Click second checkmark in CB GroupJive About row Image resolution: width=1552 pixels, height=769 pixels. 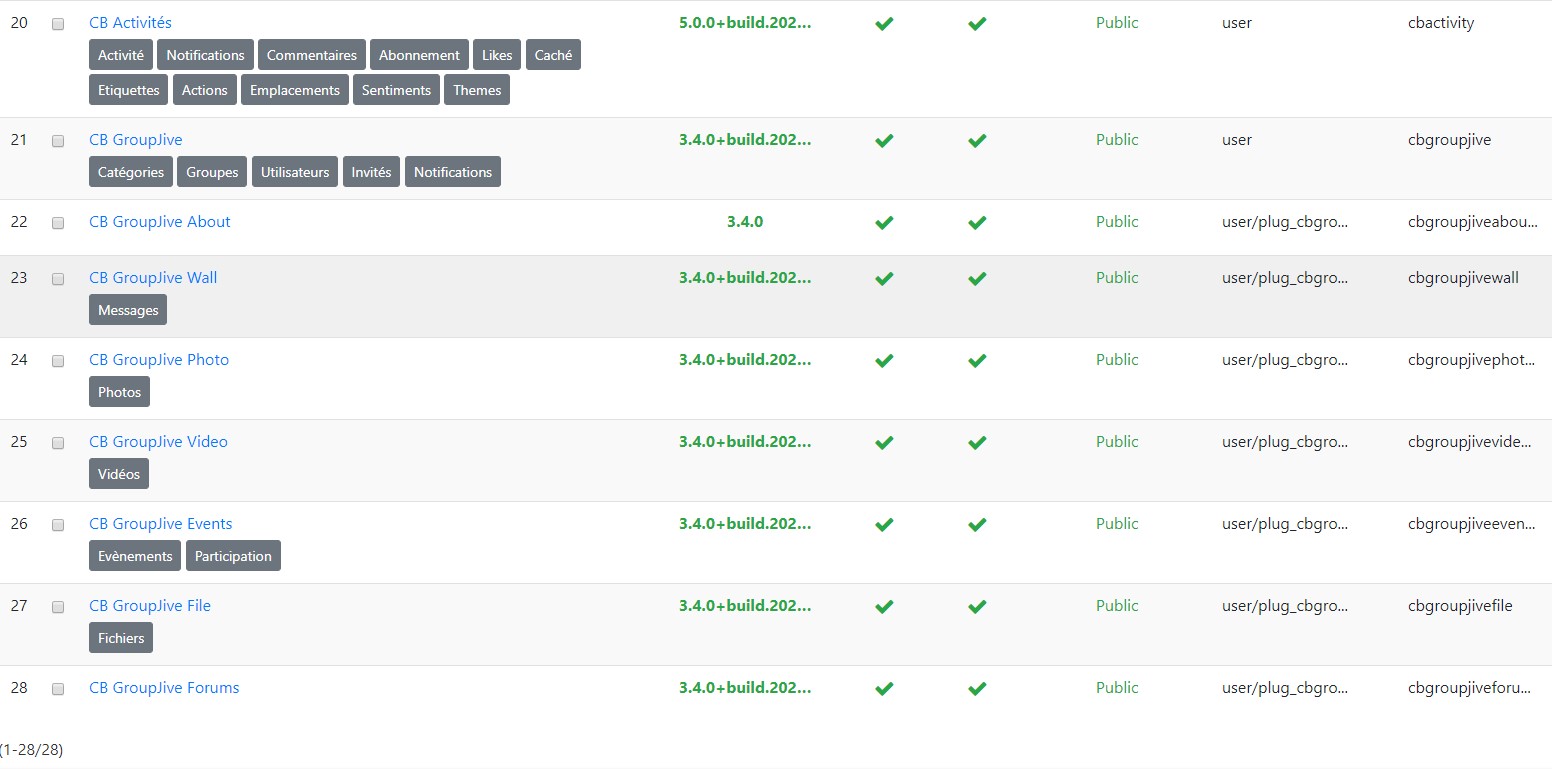click(x=977, y=222)
